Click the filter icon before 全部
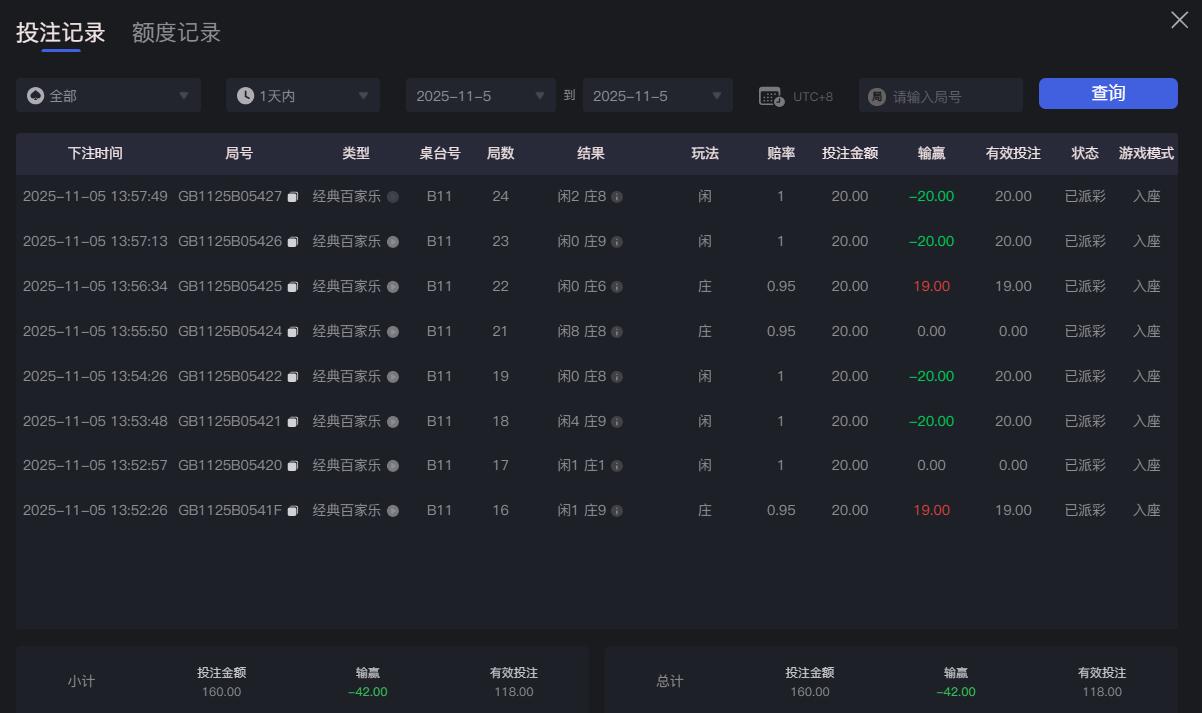 36,94
